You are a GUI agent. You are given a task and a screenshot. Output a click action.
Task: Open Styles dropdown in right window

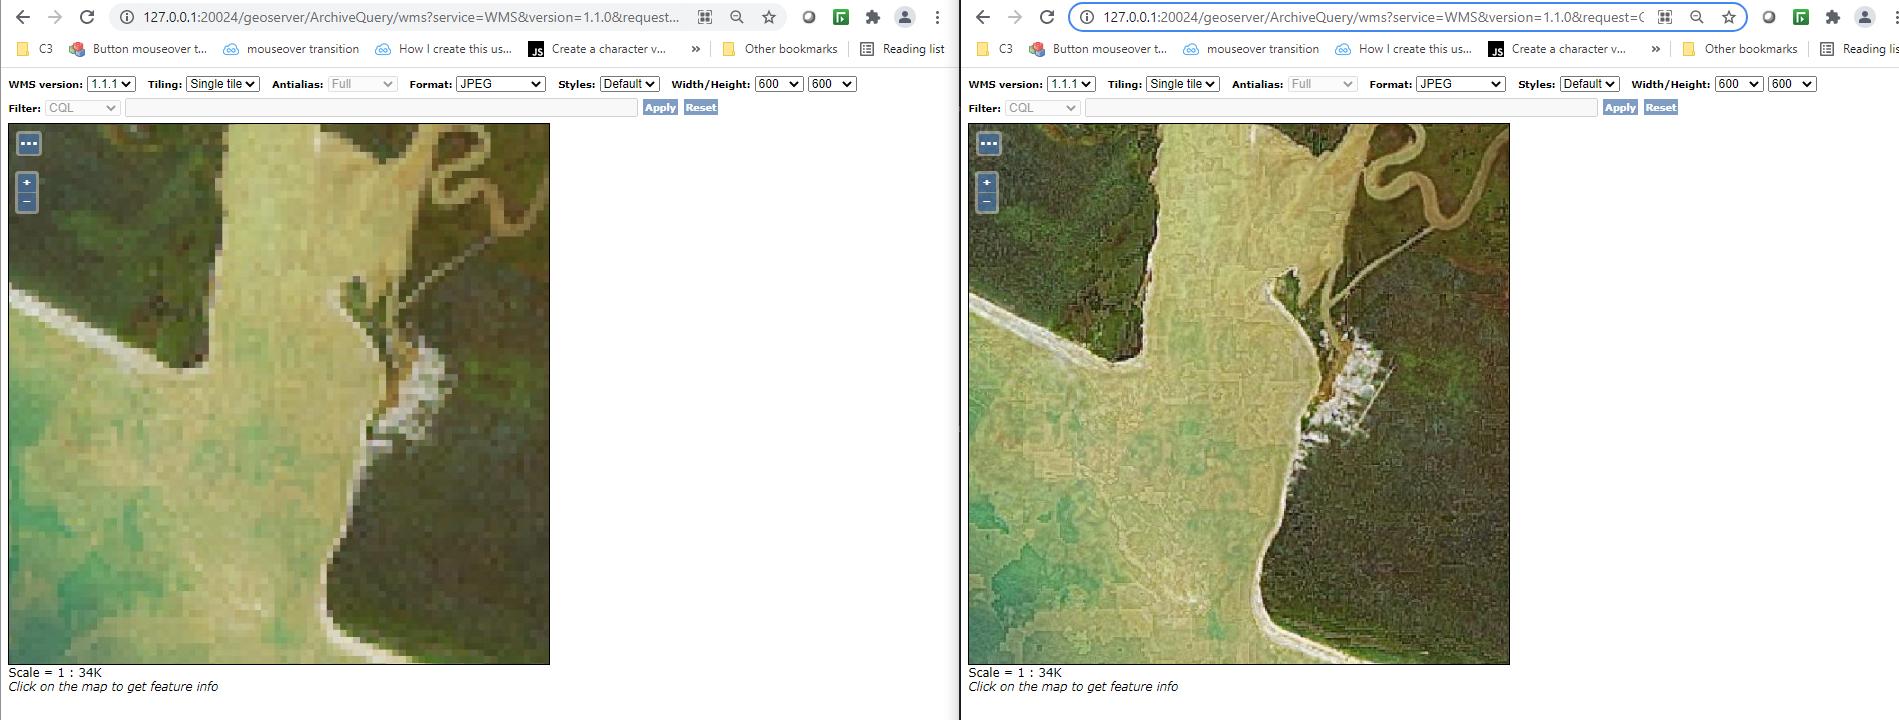click(1589, 84)
